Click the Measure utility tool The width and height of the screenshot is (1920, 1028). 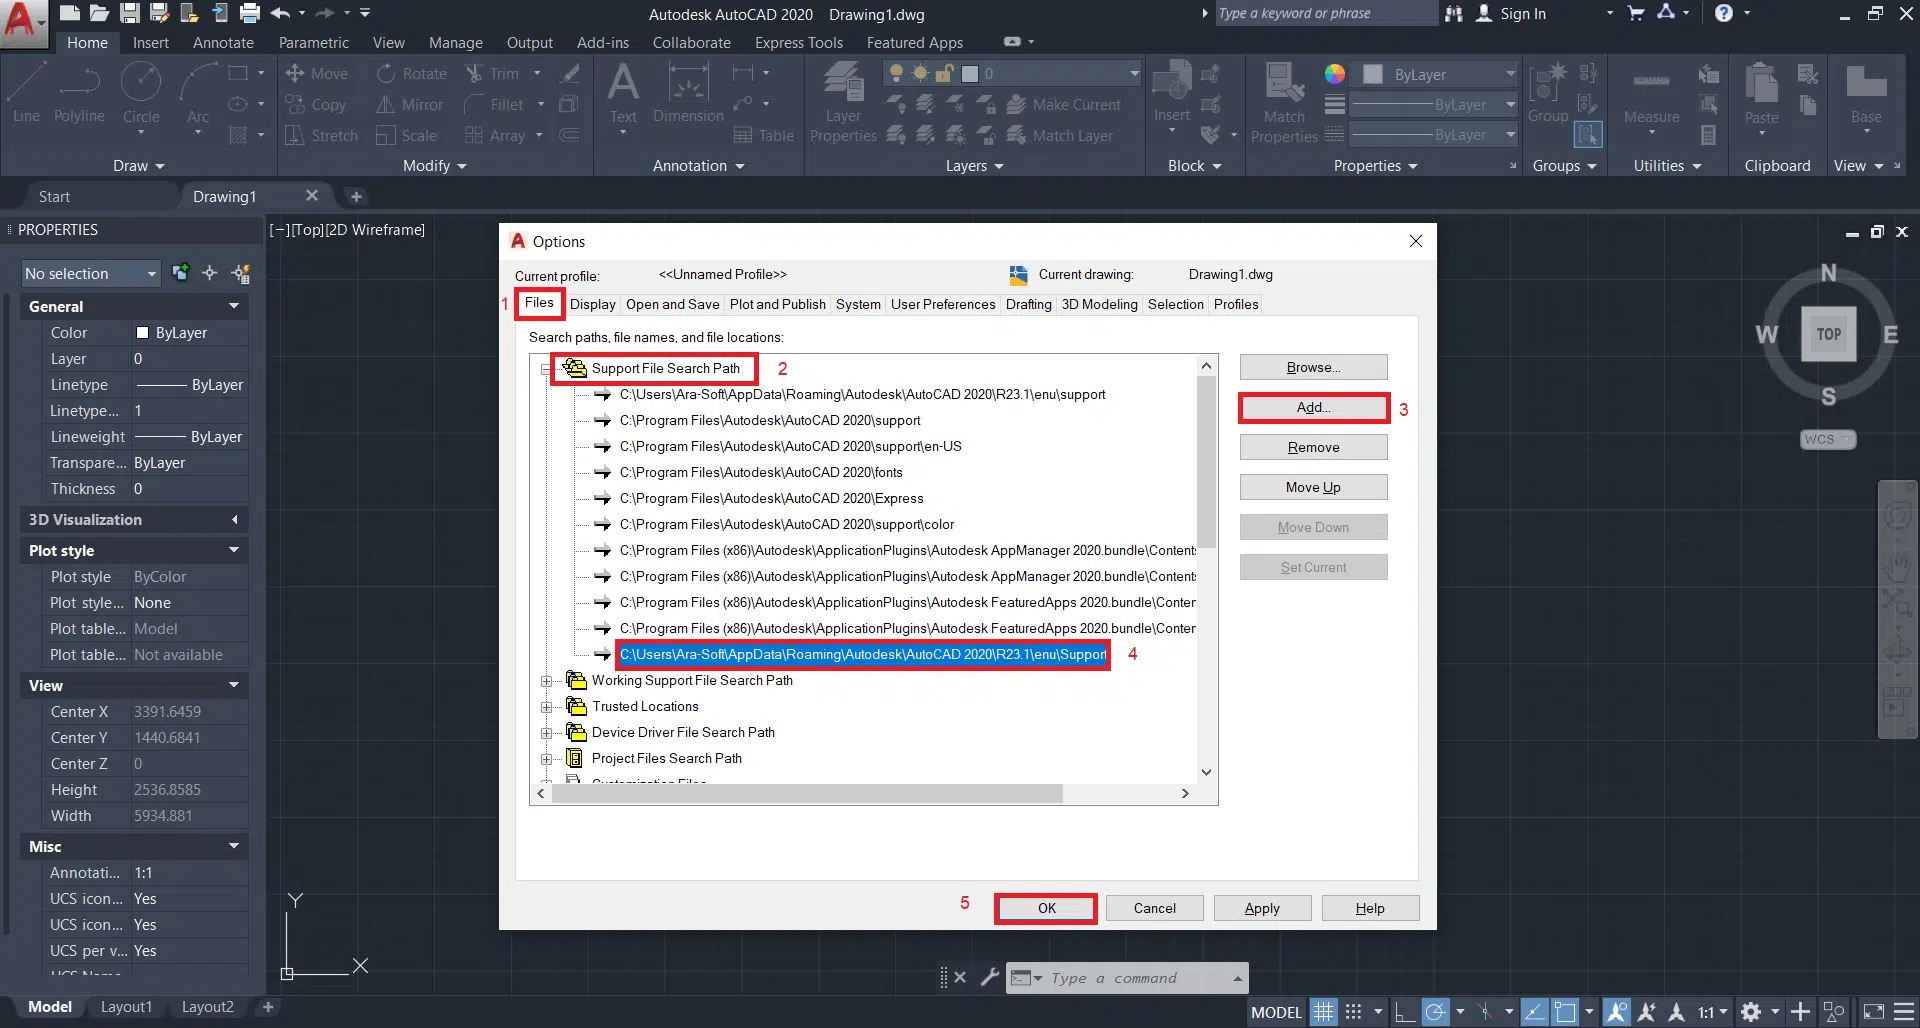[1651, 95]
